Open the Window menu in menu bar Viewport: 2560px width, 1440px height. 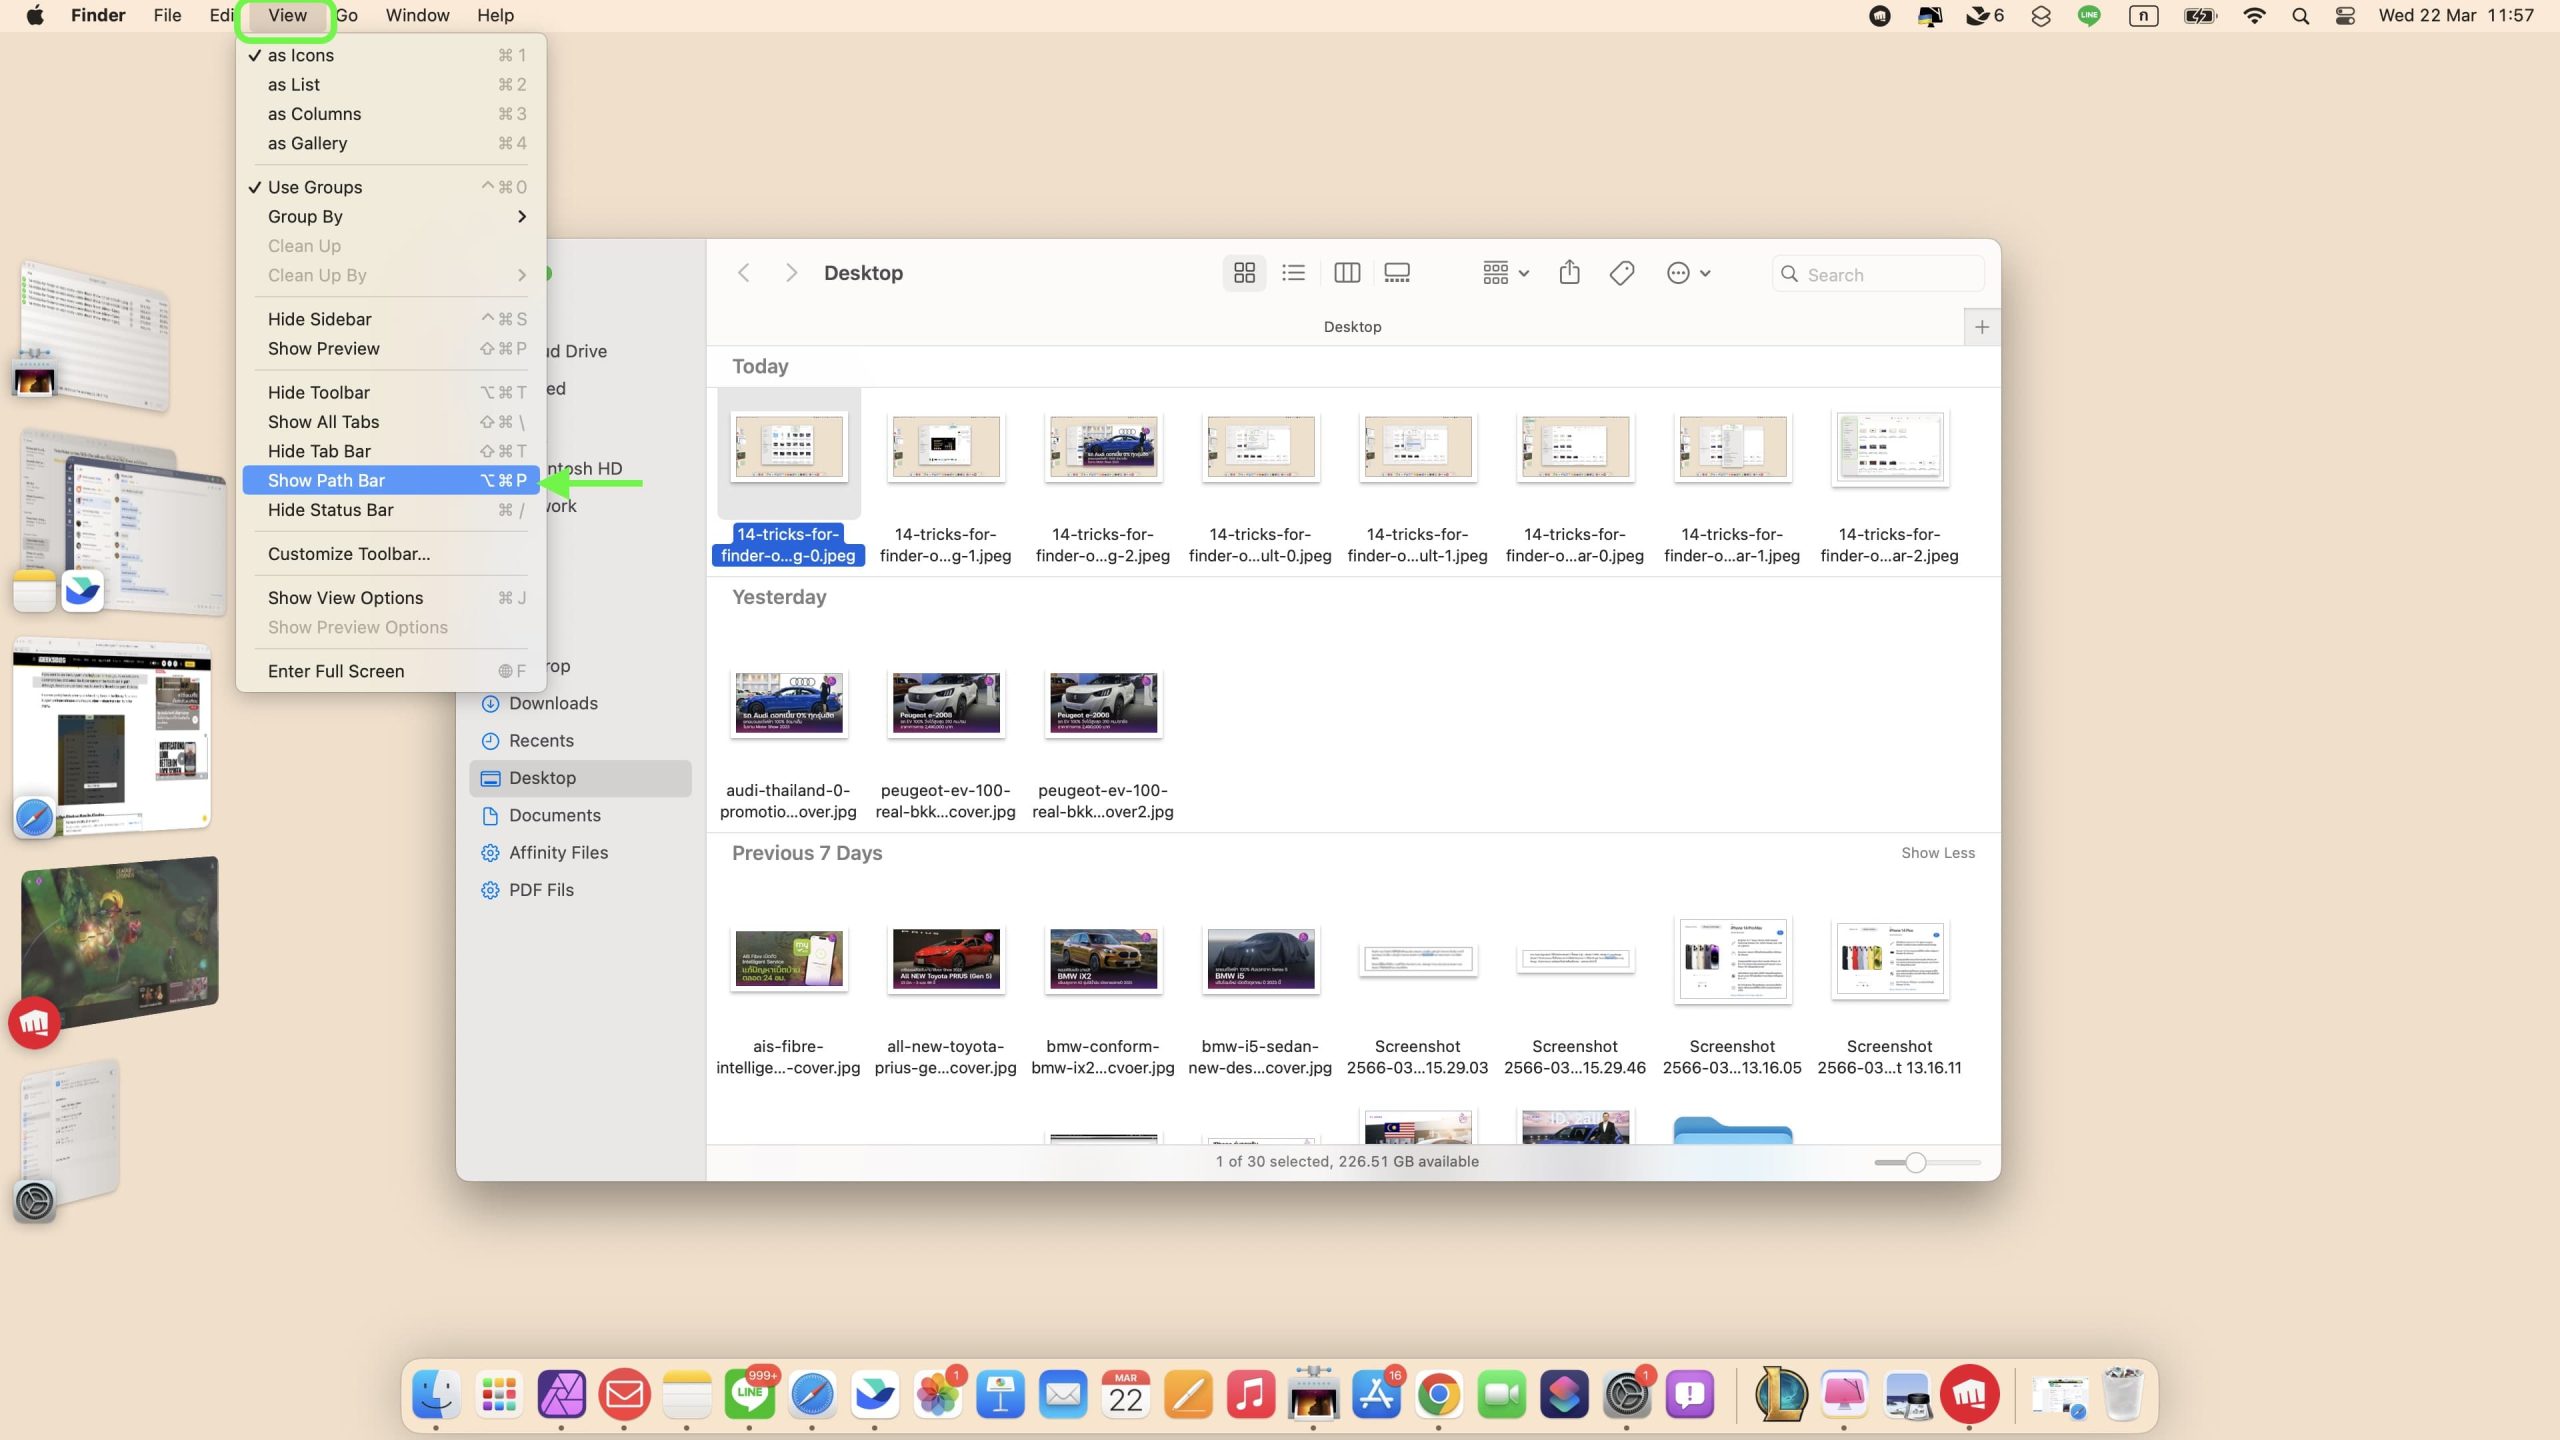pos(417,16)
